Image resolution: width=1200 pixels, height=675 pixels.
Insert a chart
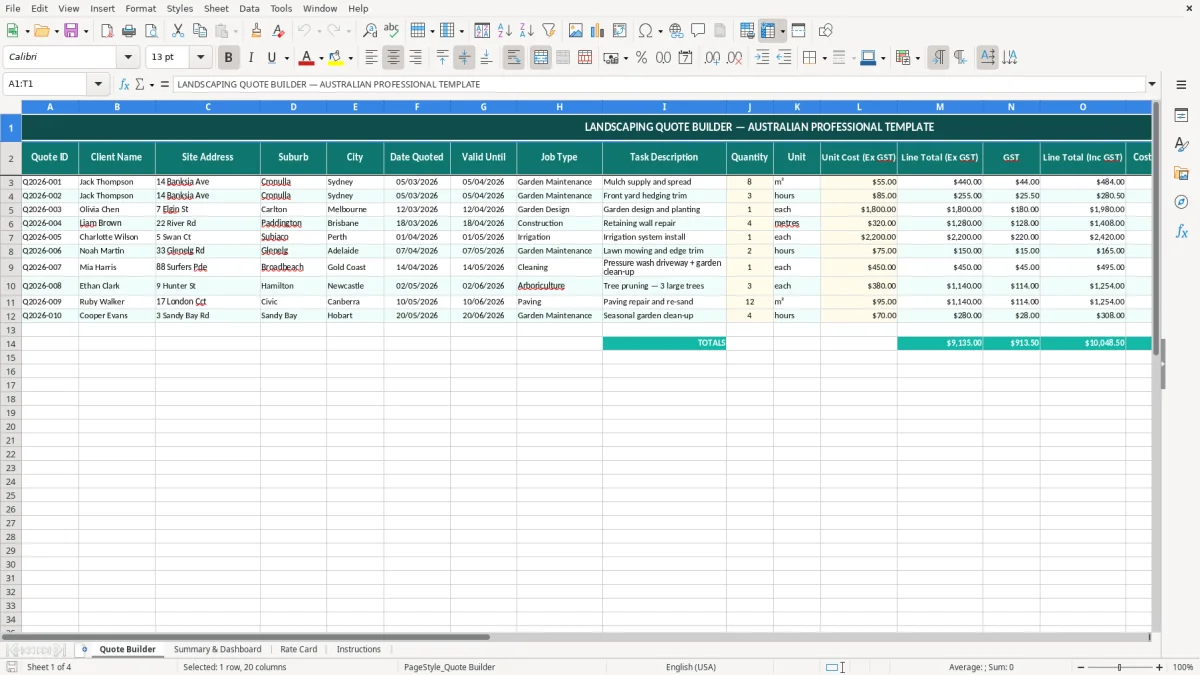pos(598,31)
